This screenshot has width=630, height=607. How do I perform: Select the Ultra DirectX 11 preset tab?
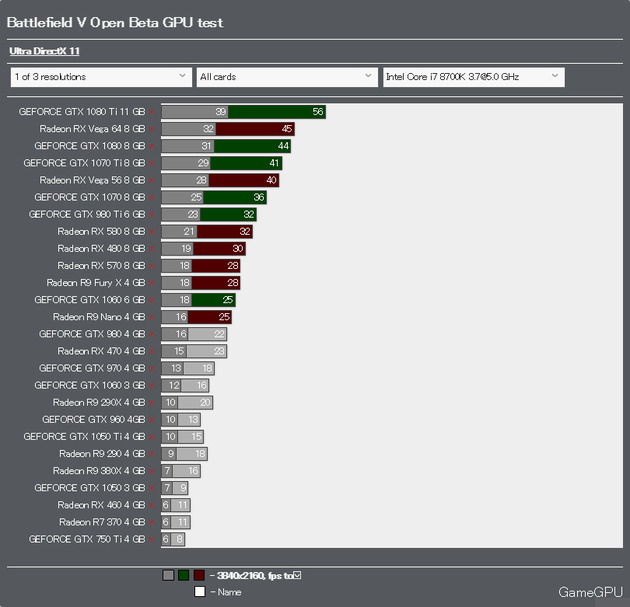pyautogui.click(x=45, y=50)
